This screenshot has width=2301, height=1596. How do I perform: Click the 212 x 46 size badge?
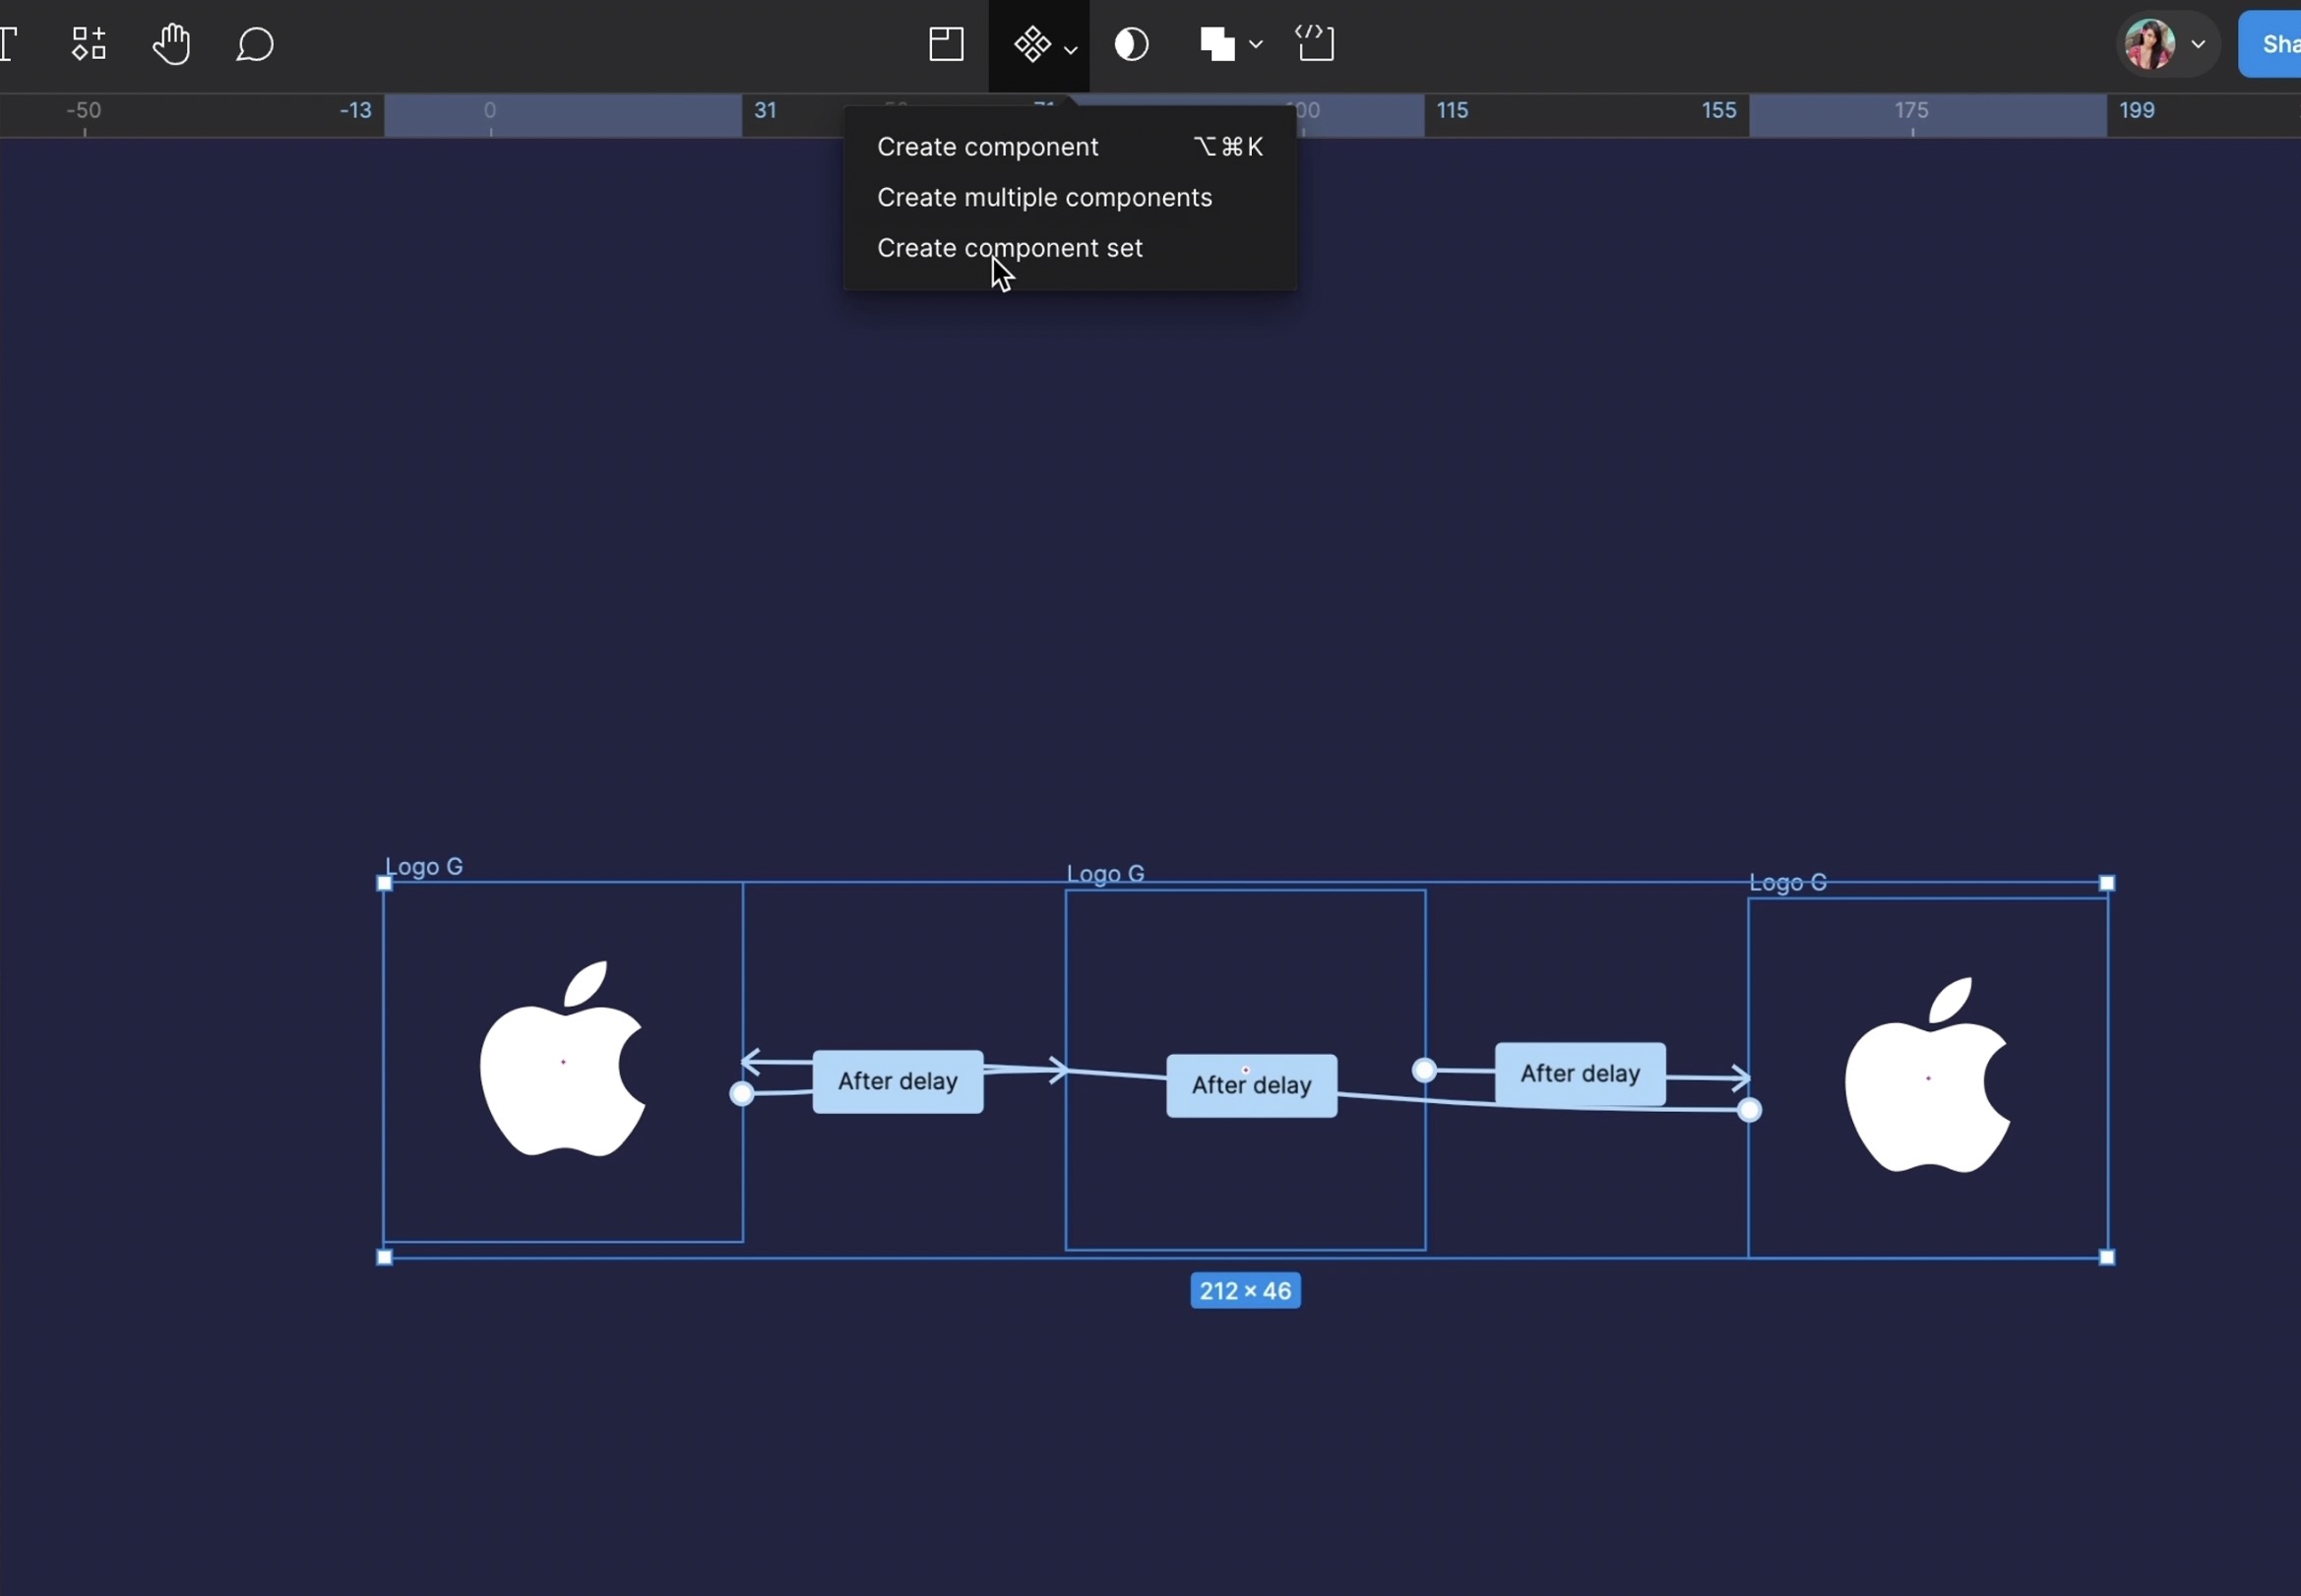1244,1290
